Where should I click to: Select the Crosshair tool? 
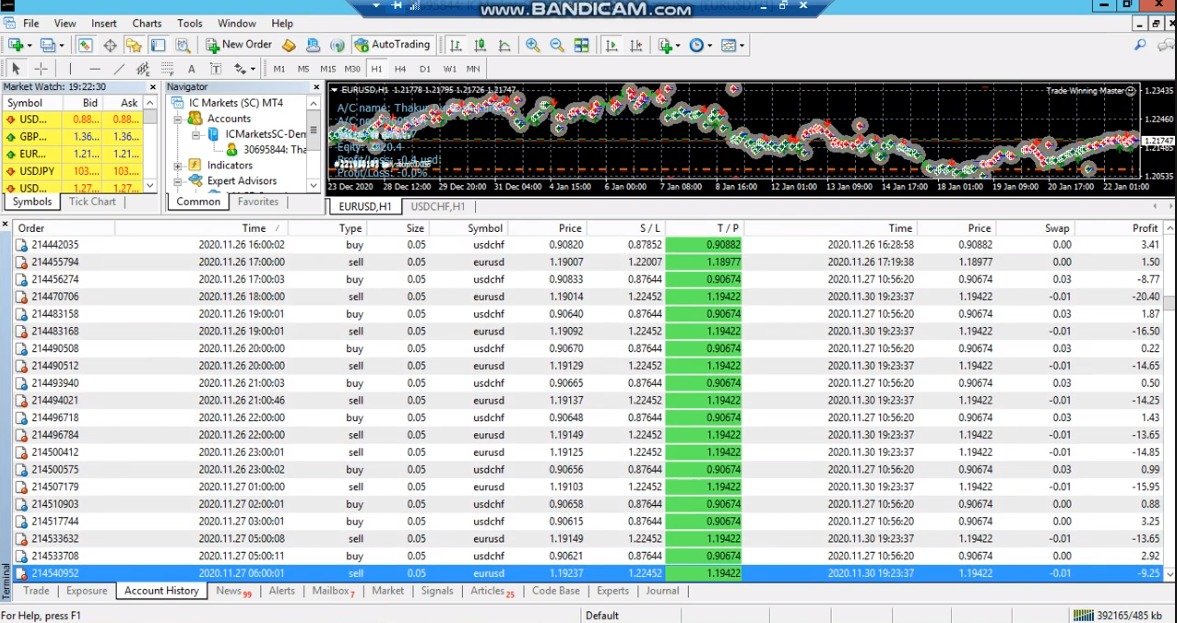point(40,68)
